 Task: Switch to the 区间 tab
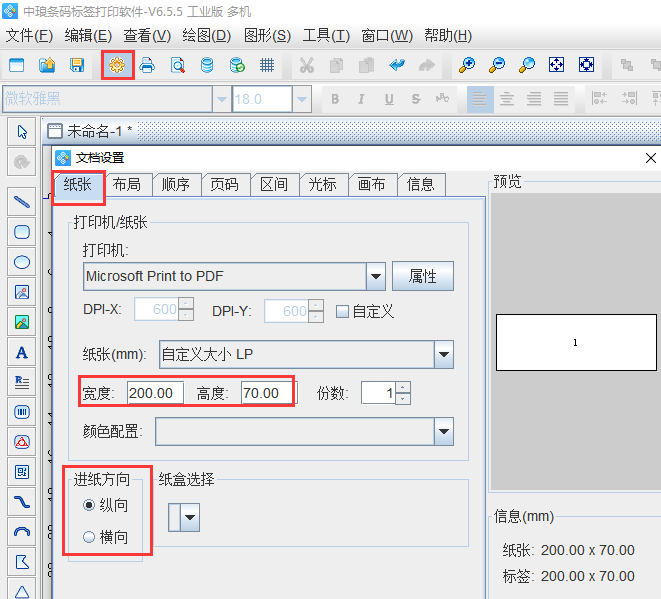coord(274,185)
